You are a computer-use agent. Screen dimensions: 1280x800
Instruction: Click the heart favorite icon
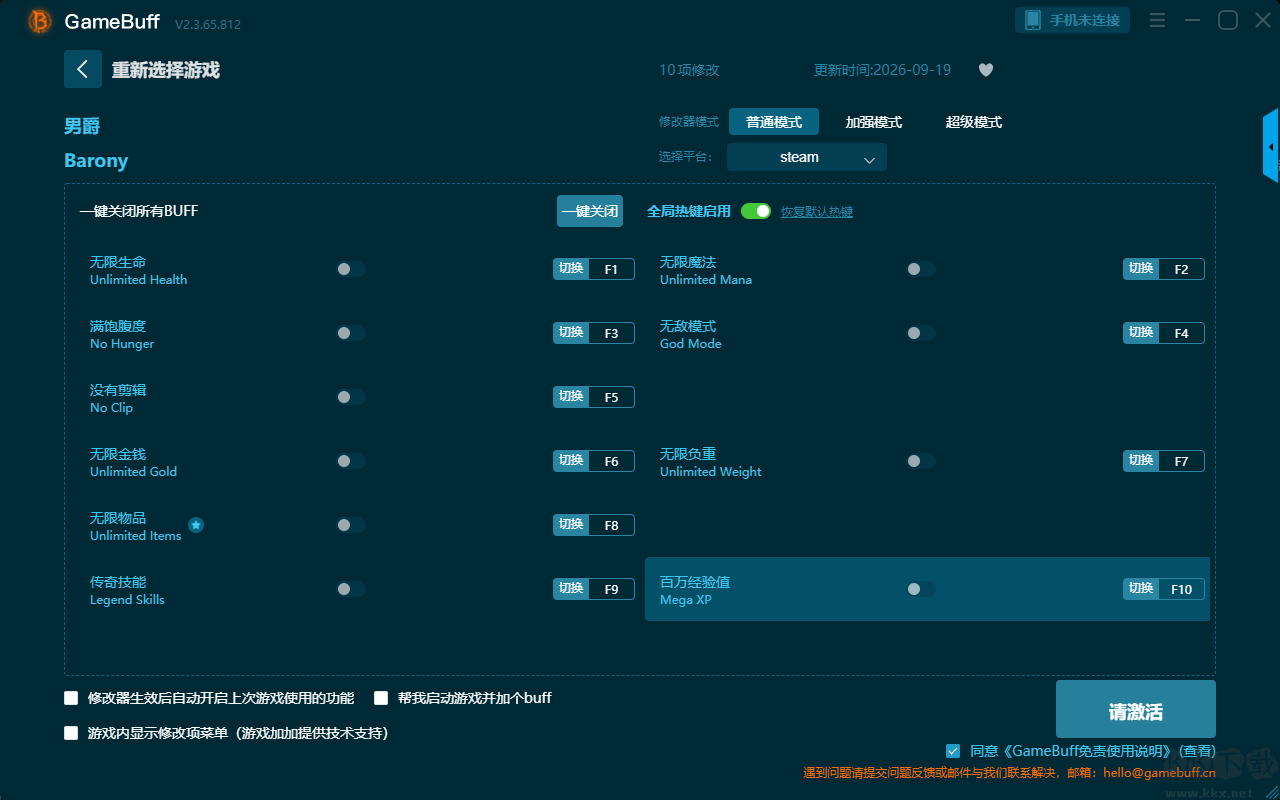tap(986, 70)
